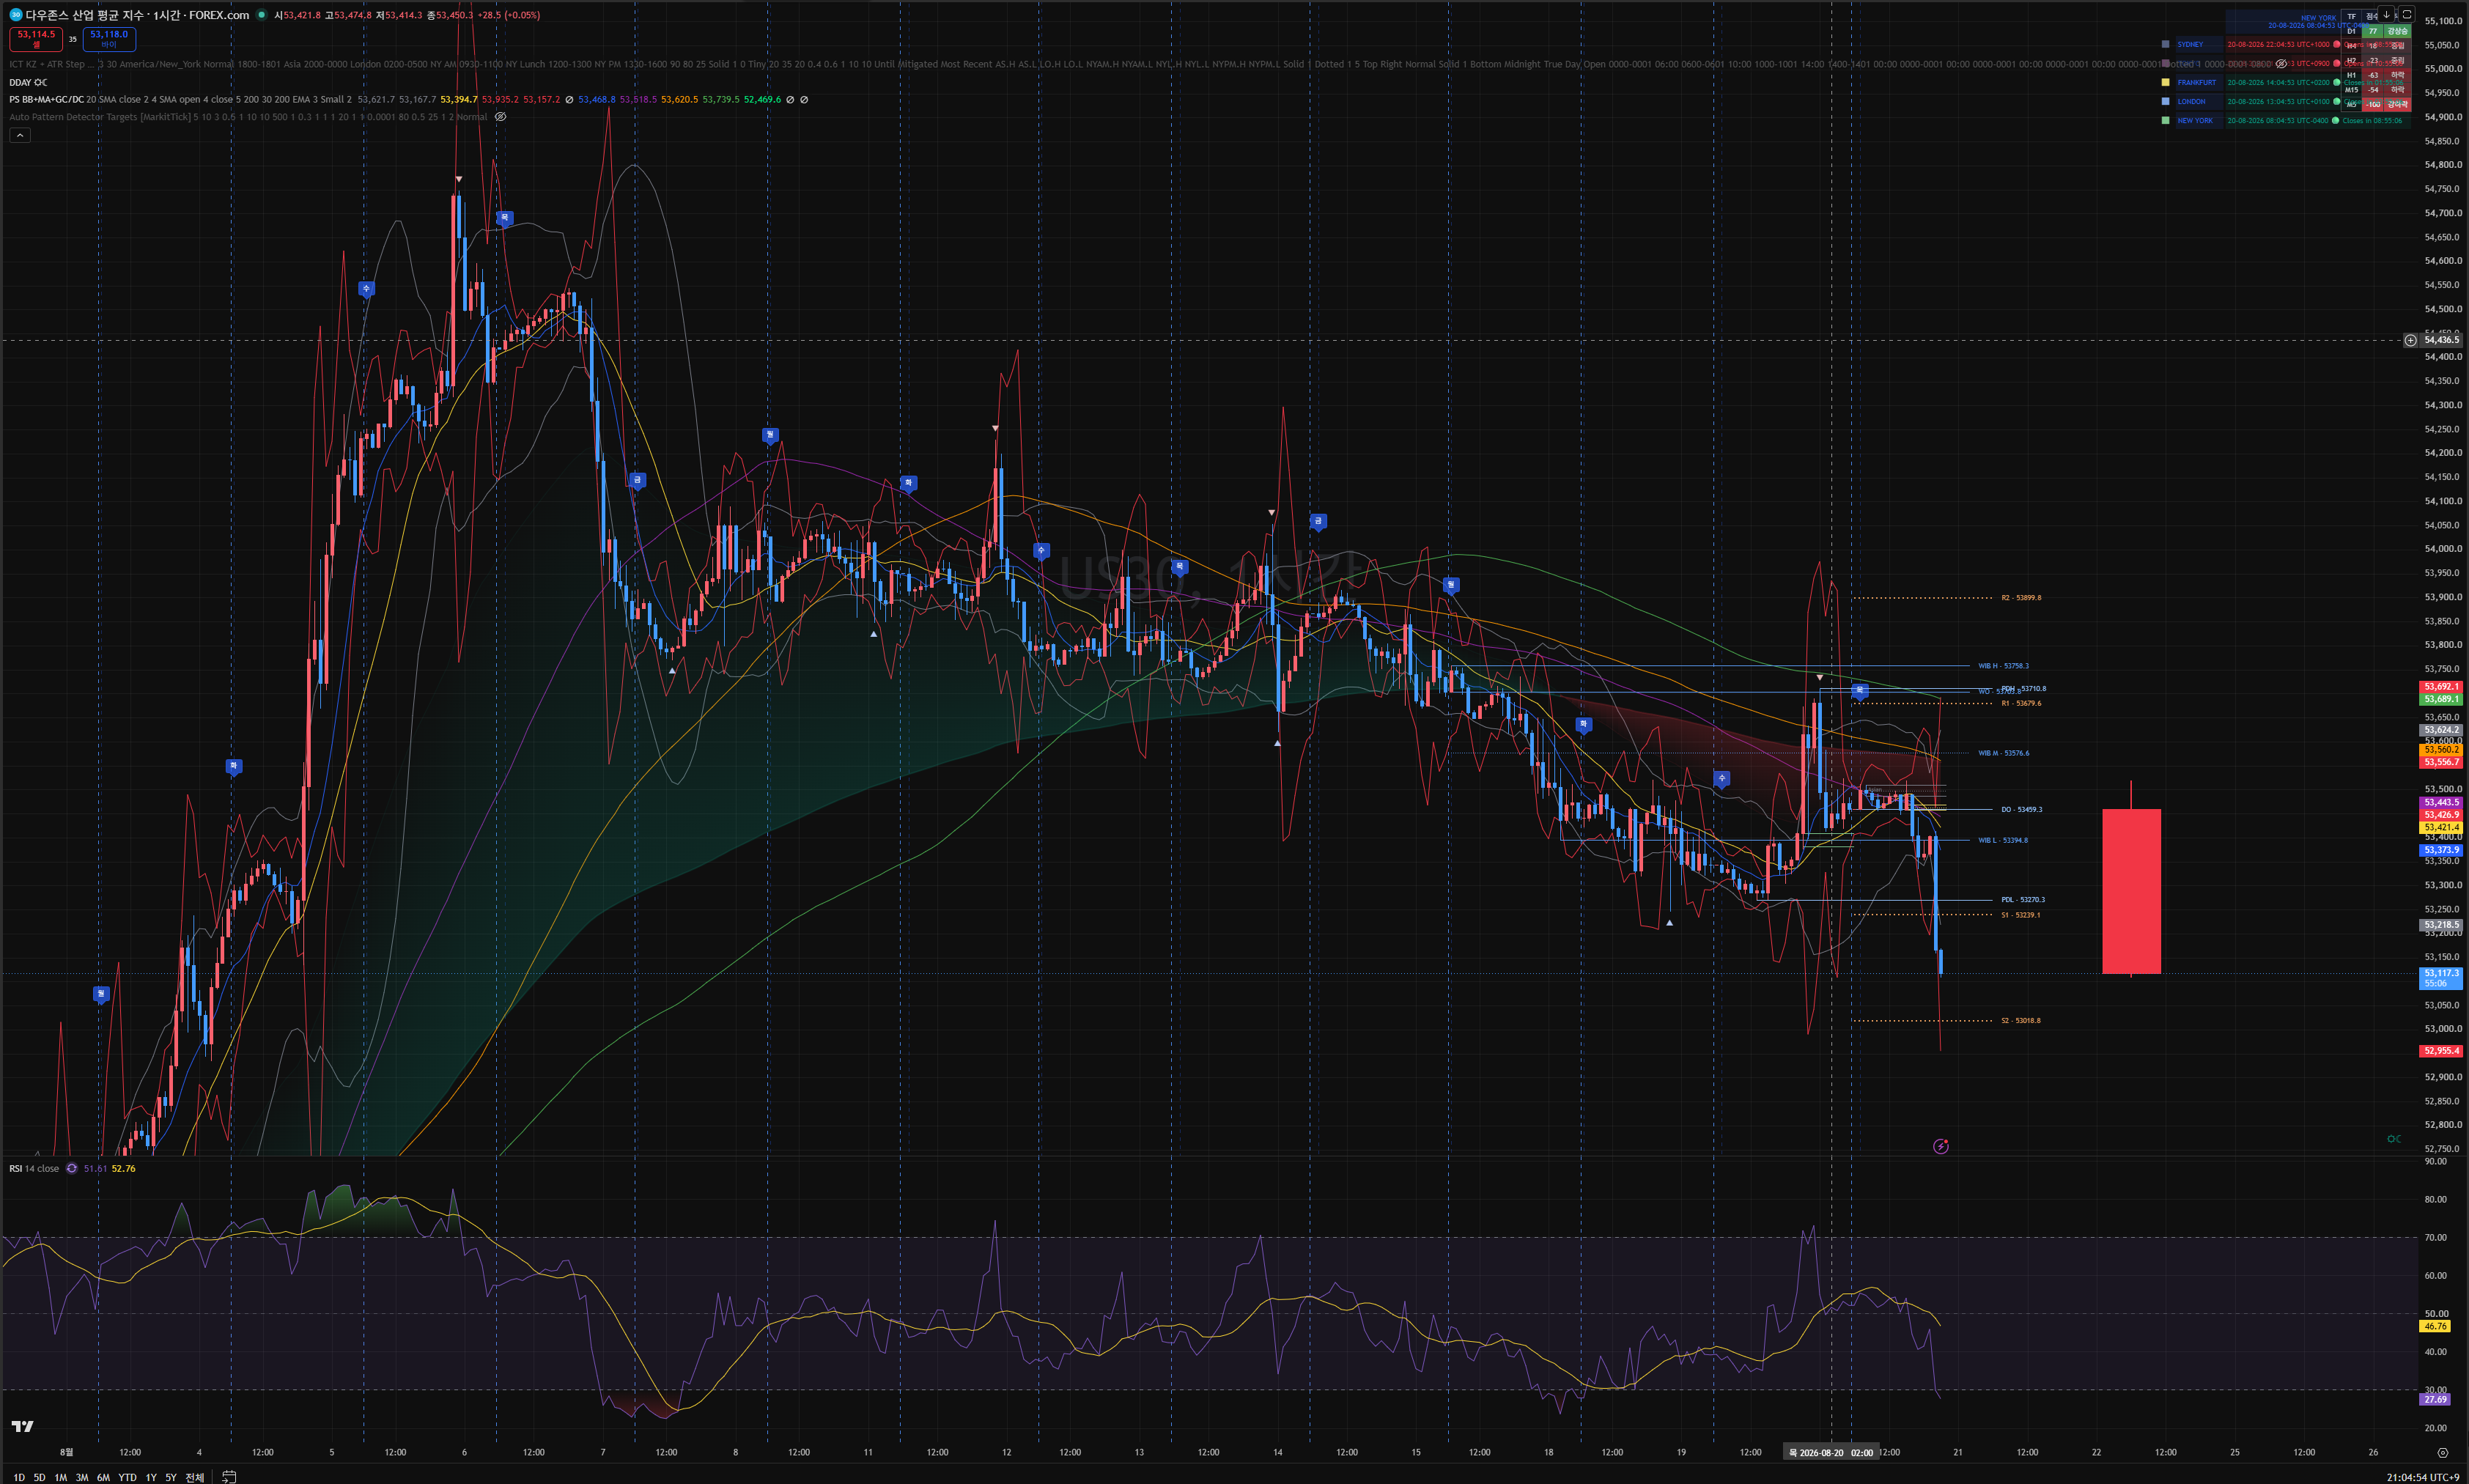The height and width of the screenshot is (1484, 2469).
Task: Click the 금 marker flag near Aug 14
Action: point(1318,521)
